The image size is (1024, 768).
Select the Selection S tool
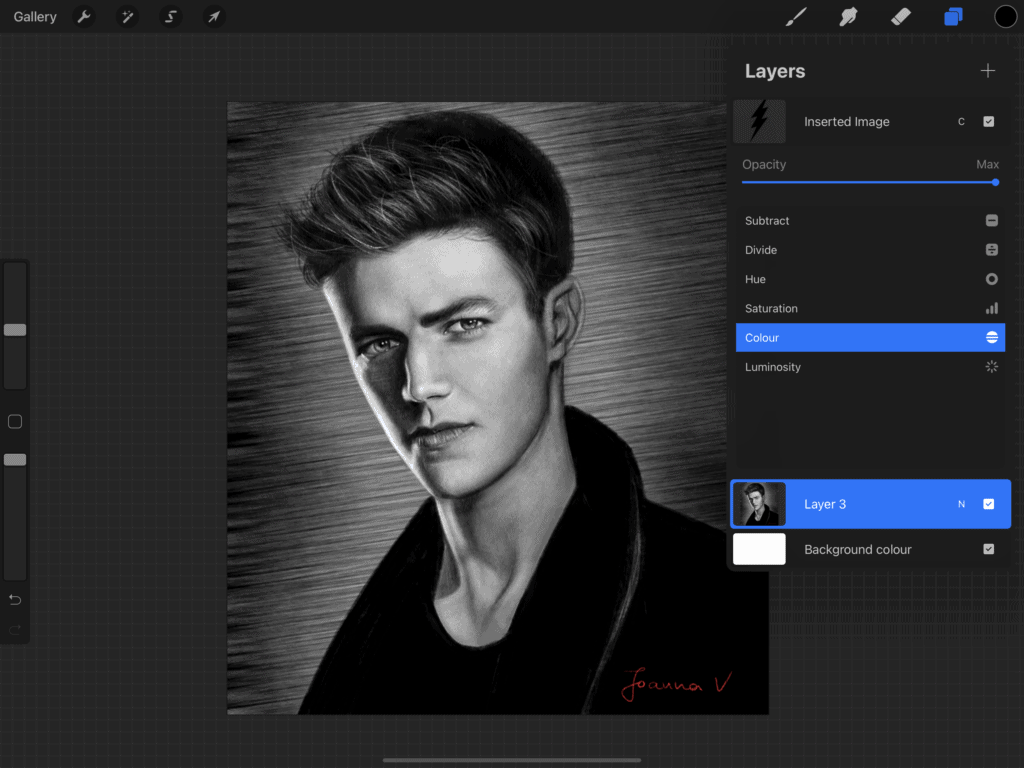[171, 17]
